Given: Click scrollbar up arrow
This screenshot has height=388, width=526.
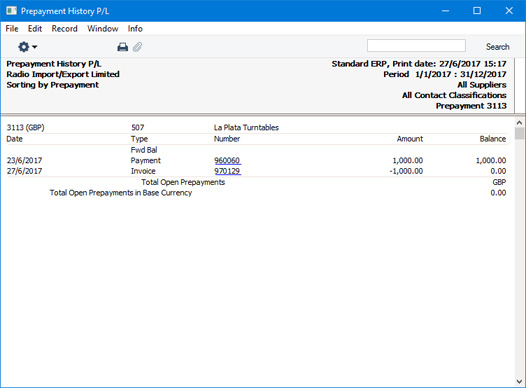Looking at the screenshot, I should click(519, 123).
